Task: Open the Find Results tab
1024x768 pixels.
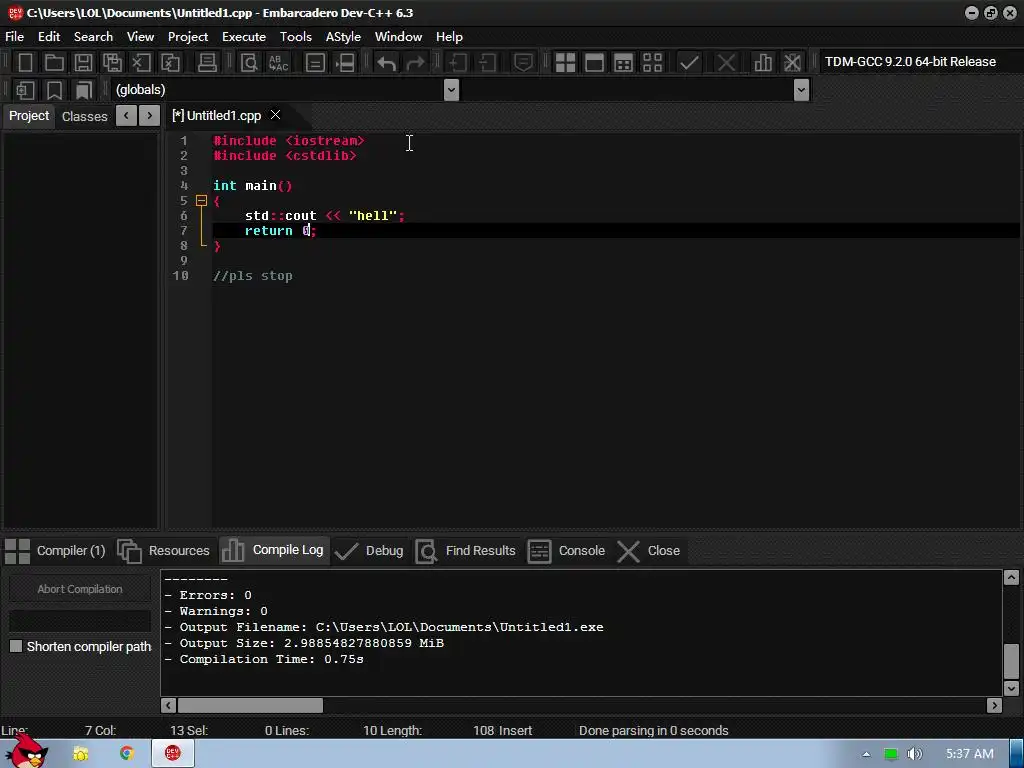Action: coord(466,551)
